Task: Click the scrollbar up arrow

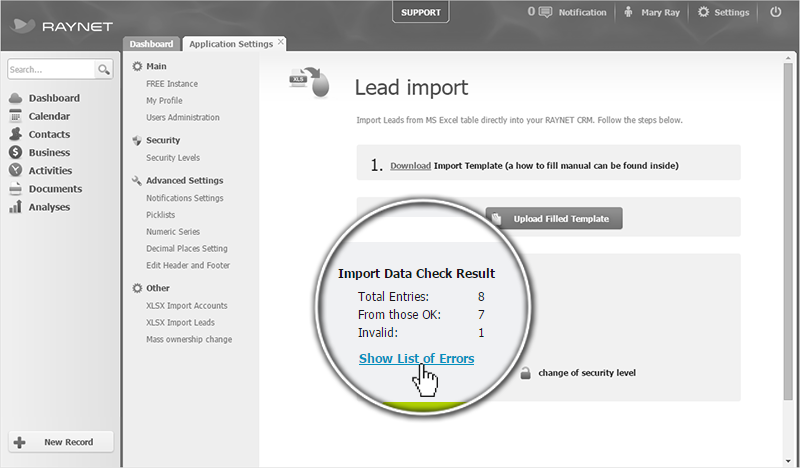Action: (789, 57)
